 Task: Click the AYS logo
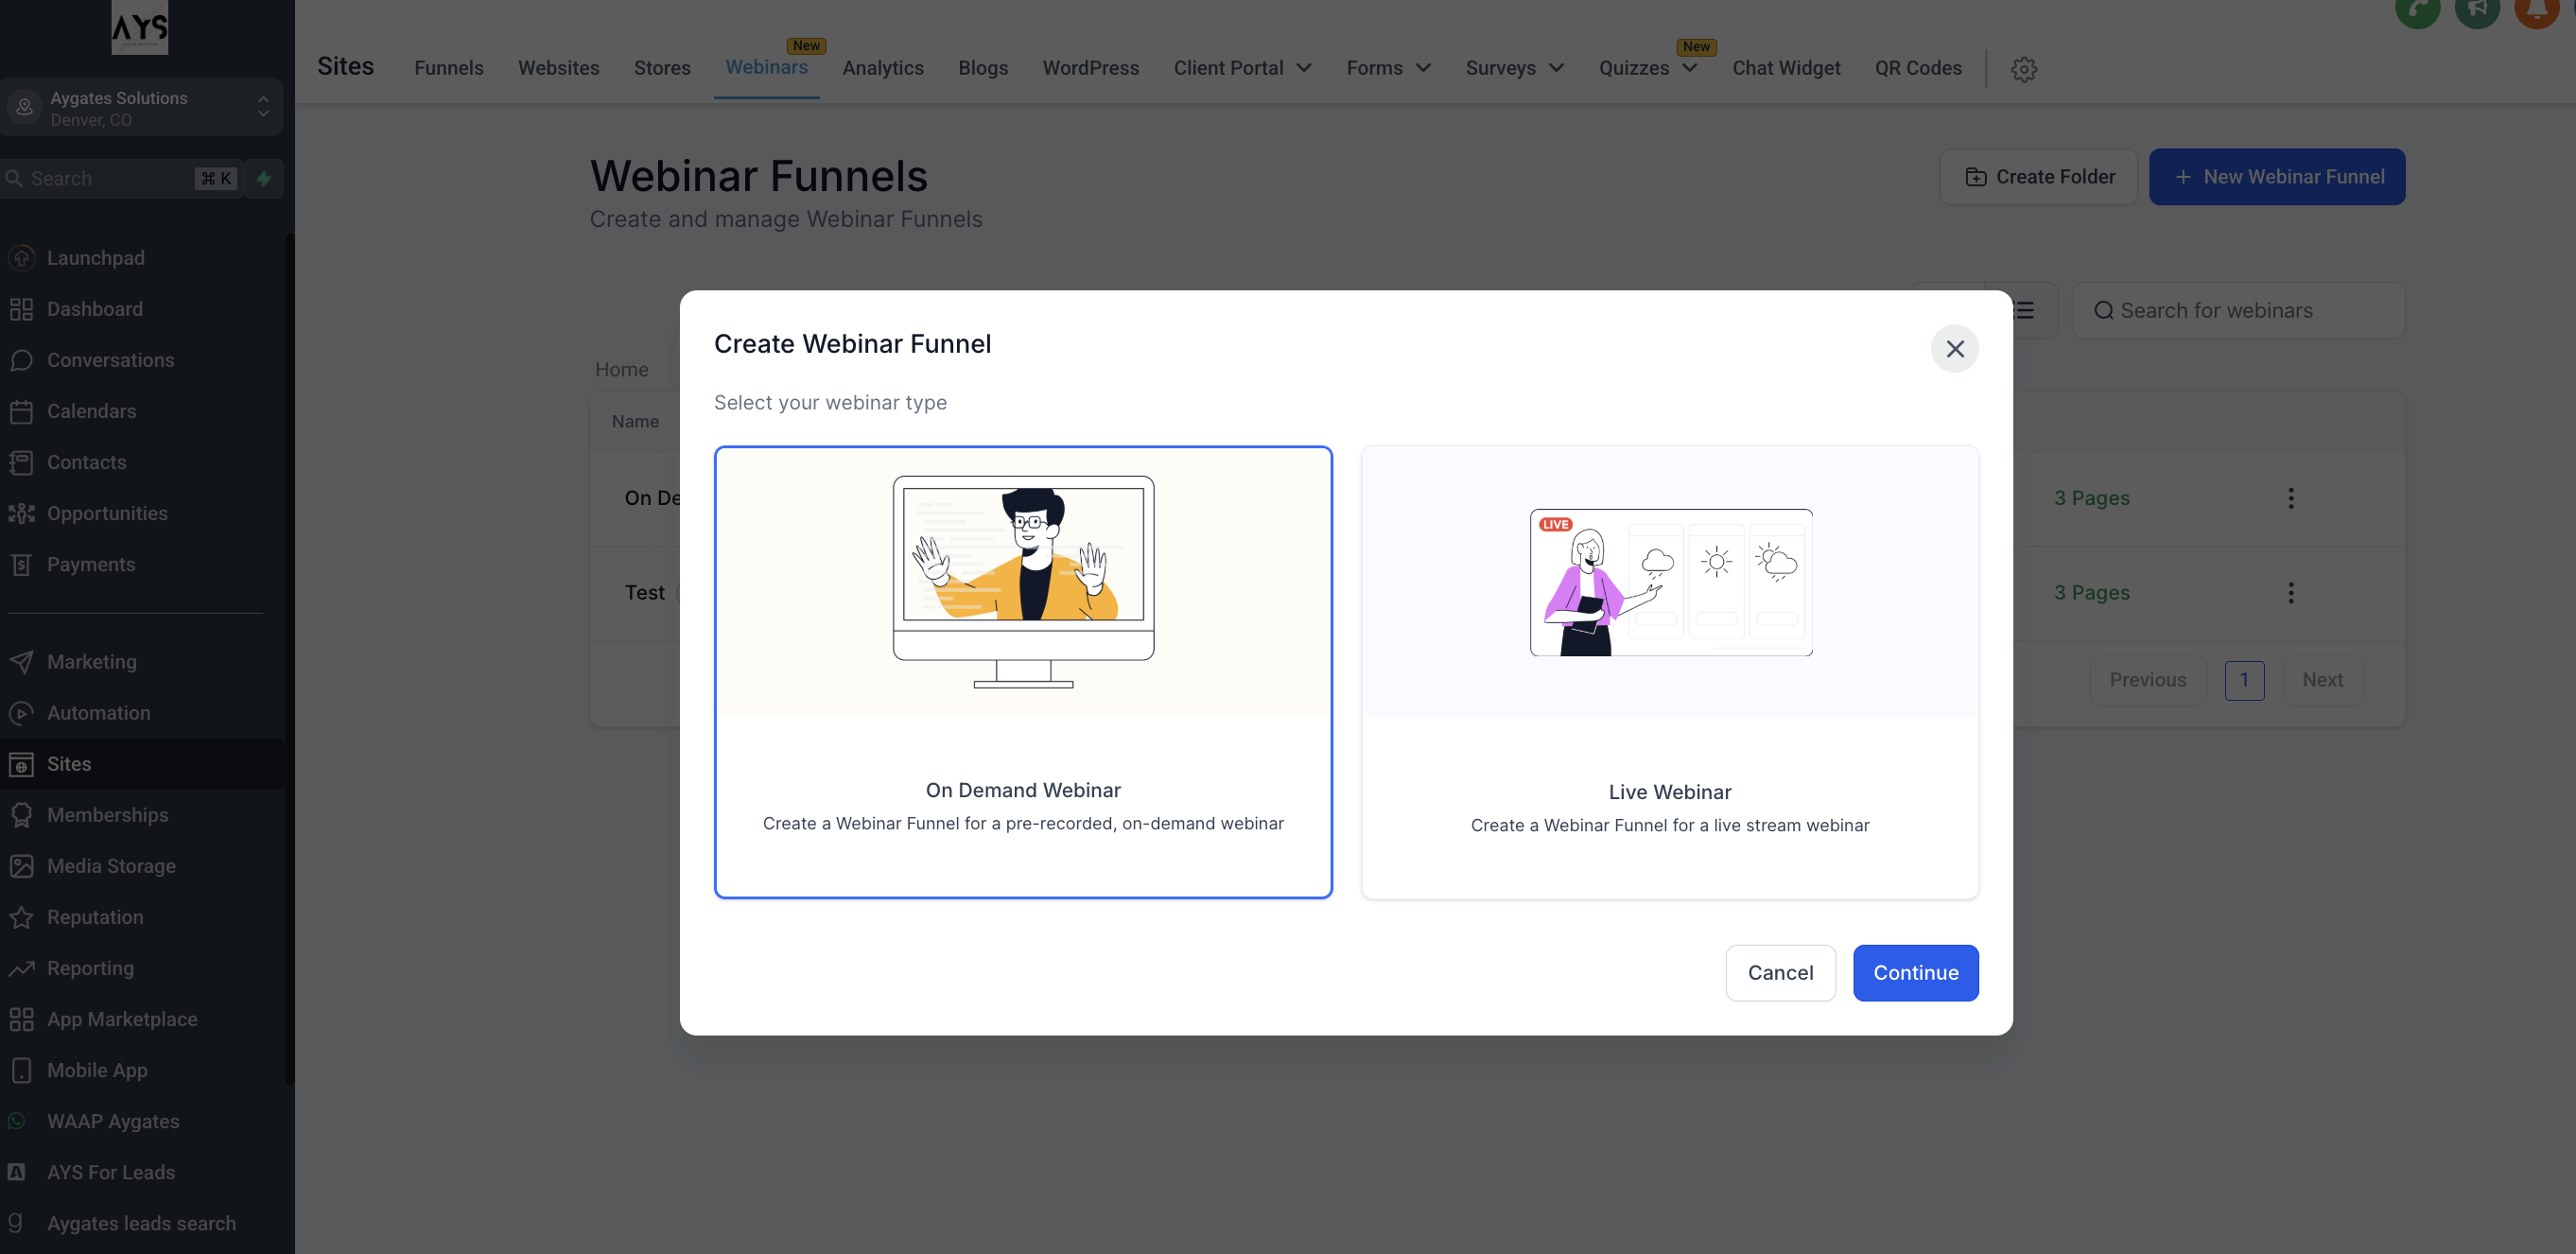(x=140, y=27)
